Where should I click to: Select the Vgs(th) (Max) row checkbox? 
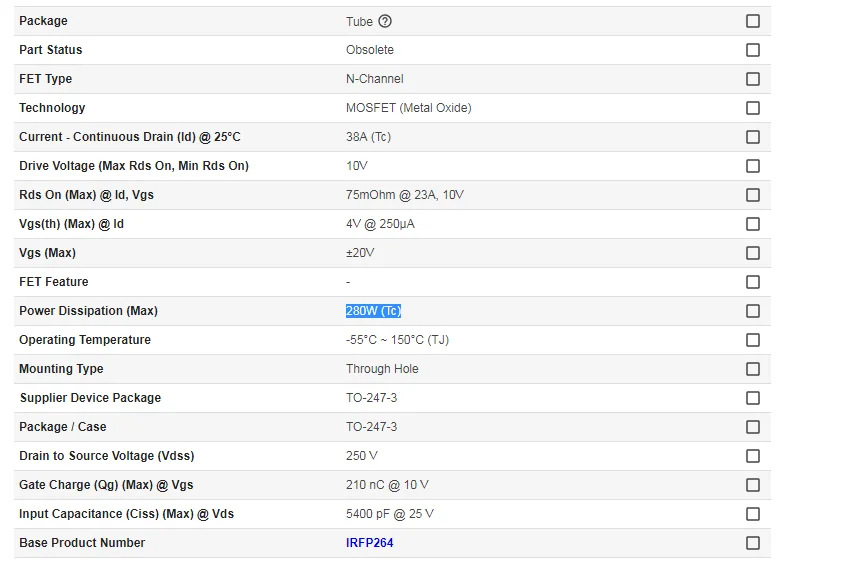[753, 224]
